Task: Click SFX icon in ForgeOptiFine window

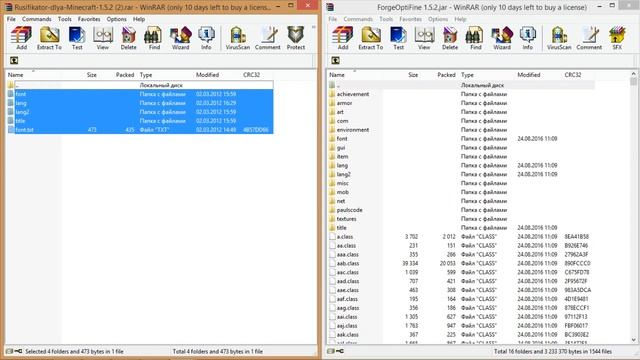Action: 617,38
